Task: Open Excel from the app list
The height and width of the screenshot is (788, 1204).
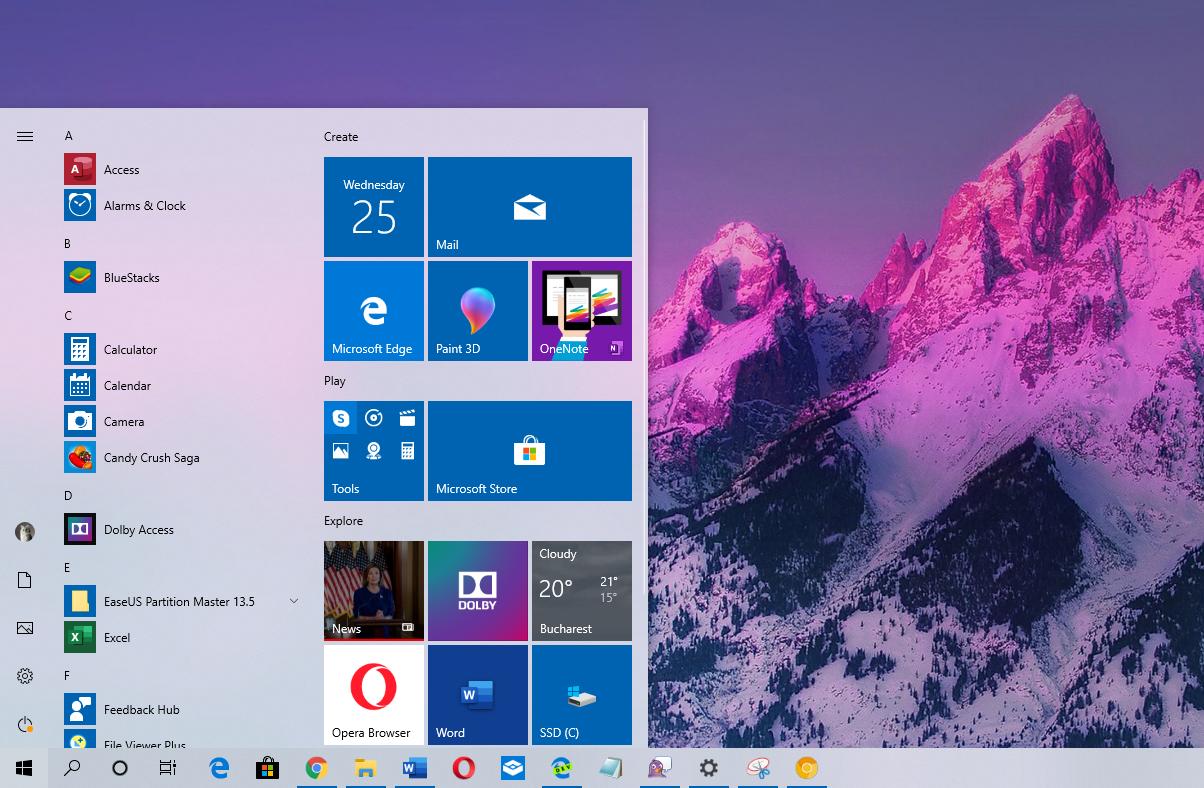Action: tap(180, 638)
